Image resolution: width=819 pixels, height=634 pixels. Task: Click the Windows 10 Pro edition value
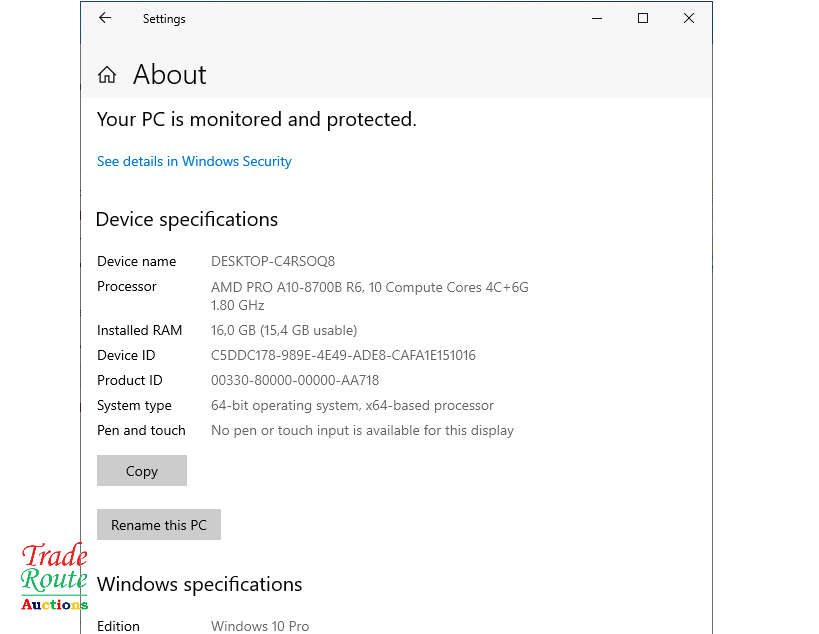pos(260,626)
